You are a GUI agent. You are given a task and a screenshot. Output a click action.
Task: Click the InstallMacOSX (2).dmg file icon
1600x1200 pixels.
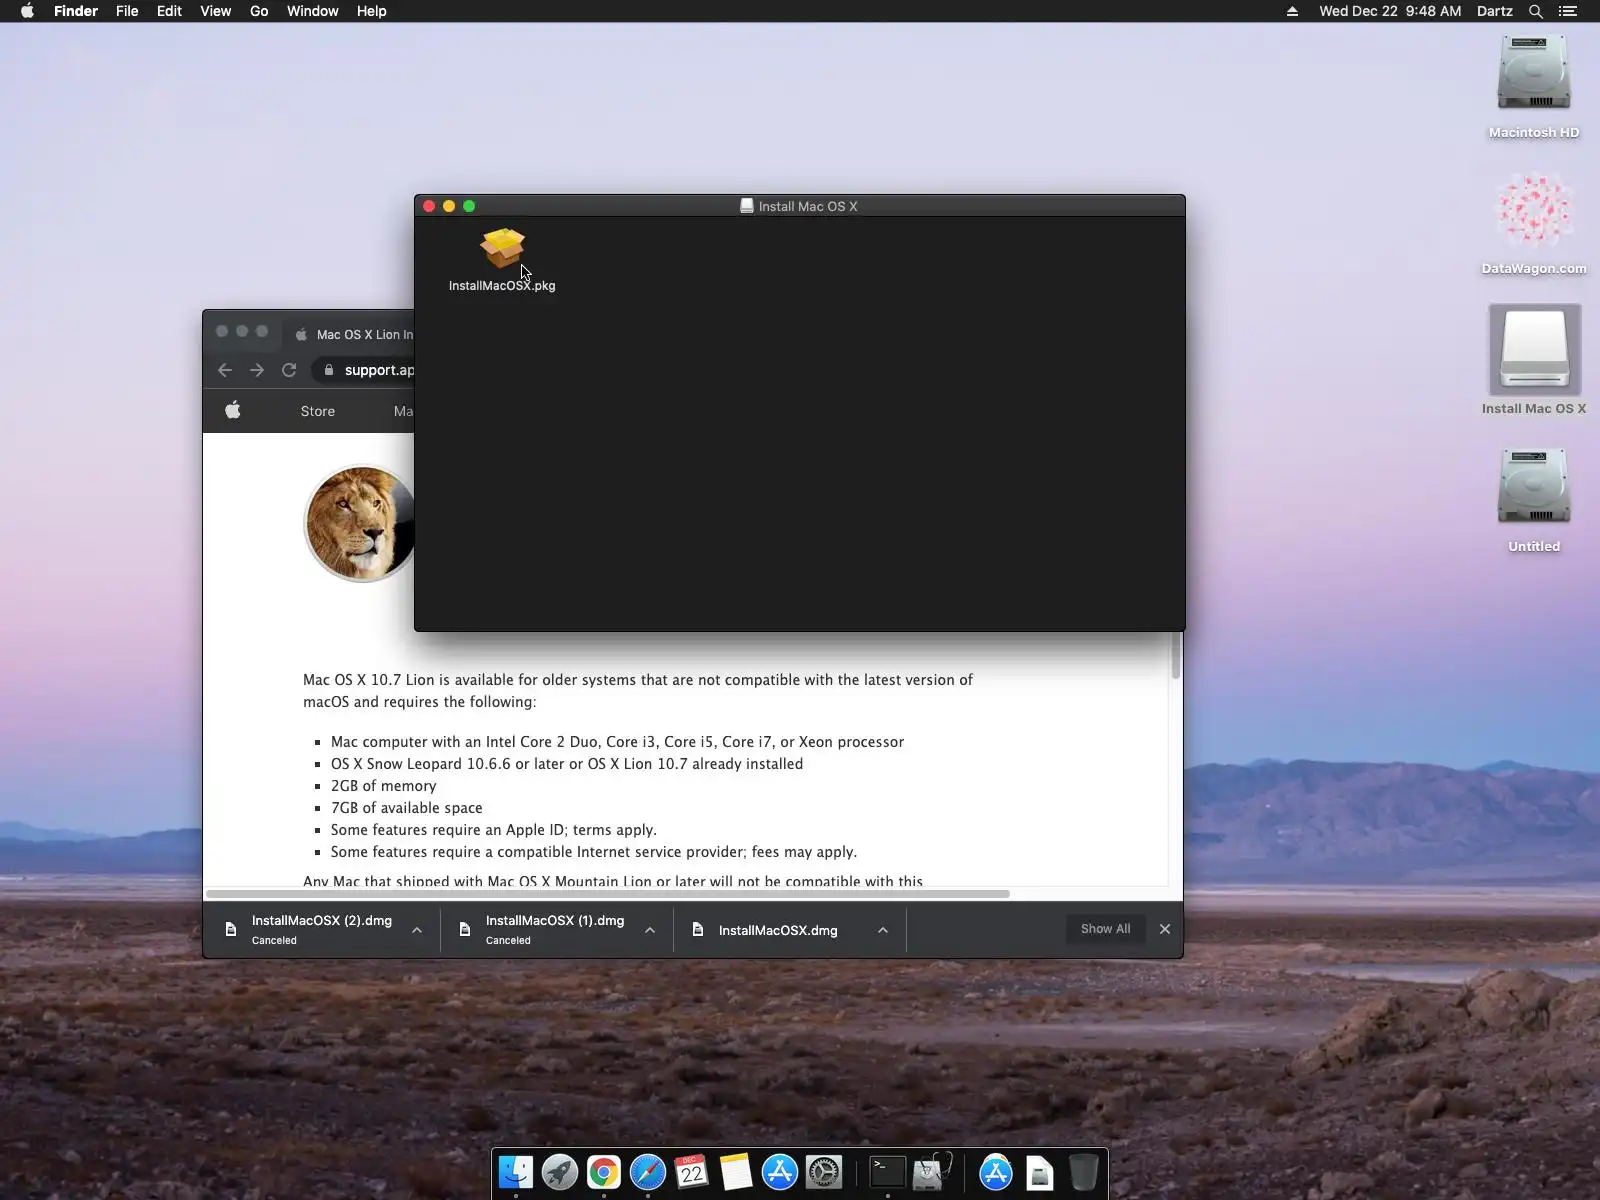(x=231, y=930)
